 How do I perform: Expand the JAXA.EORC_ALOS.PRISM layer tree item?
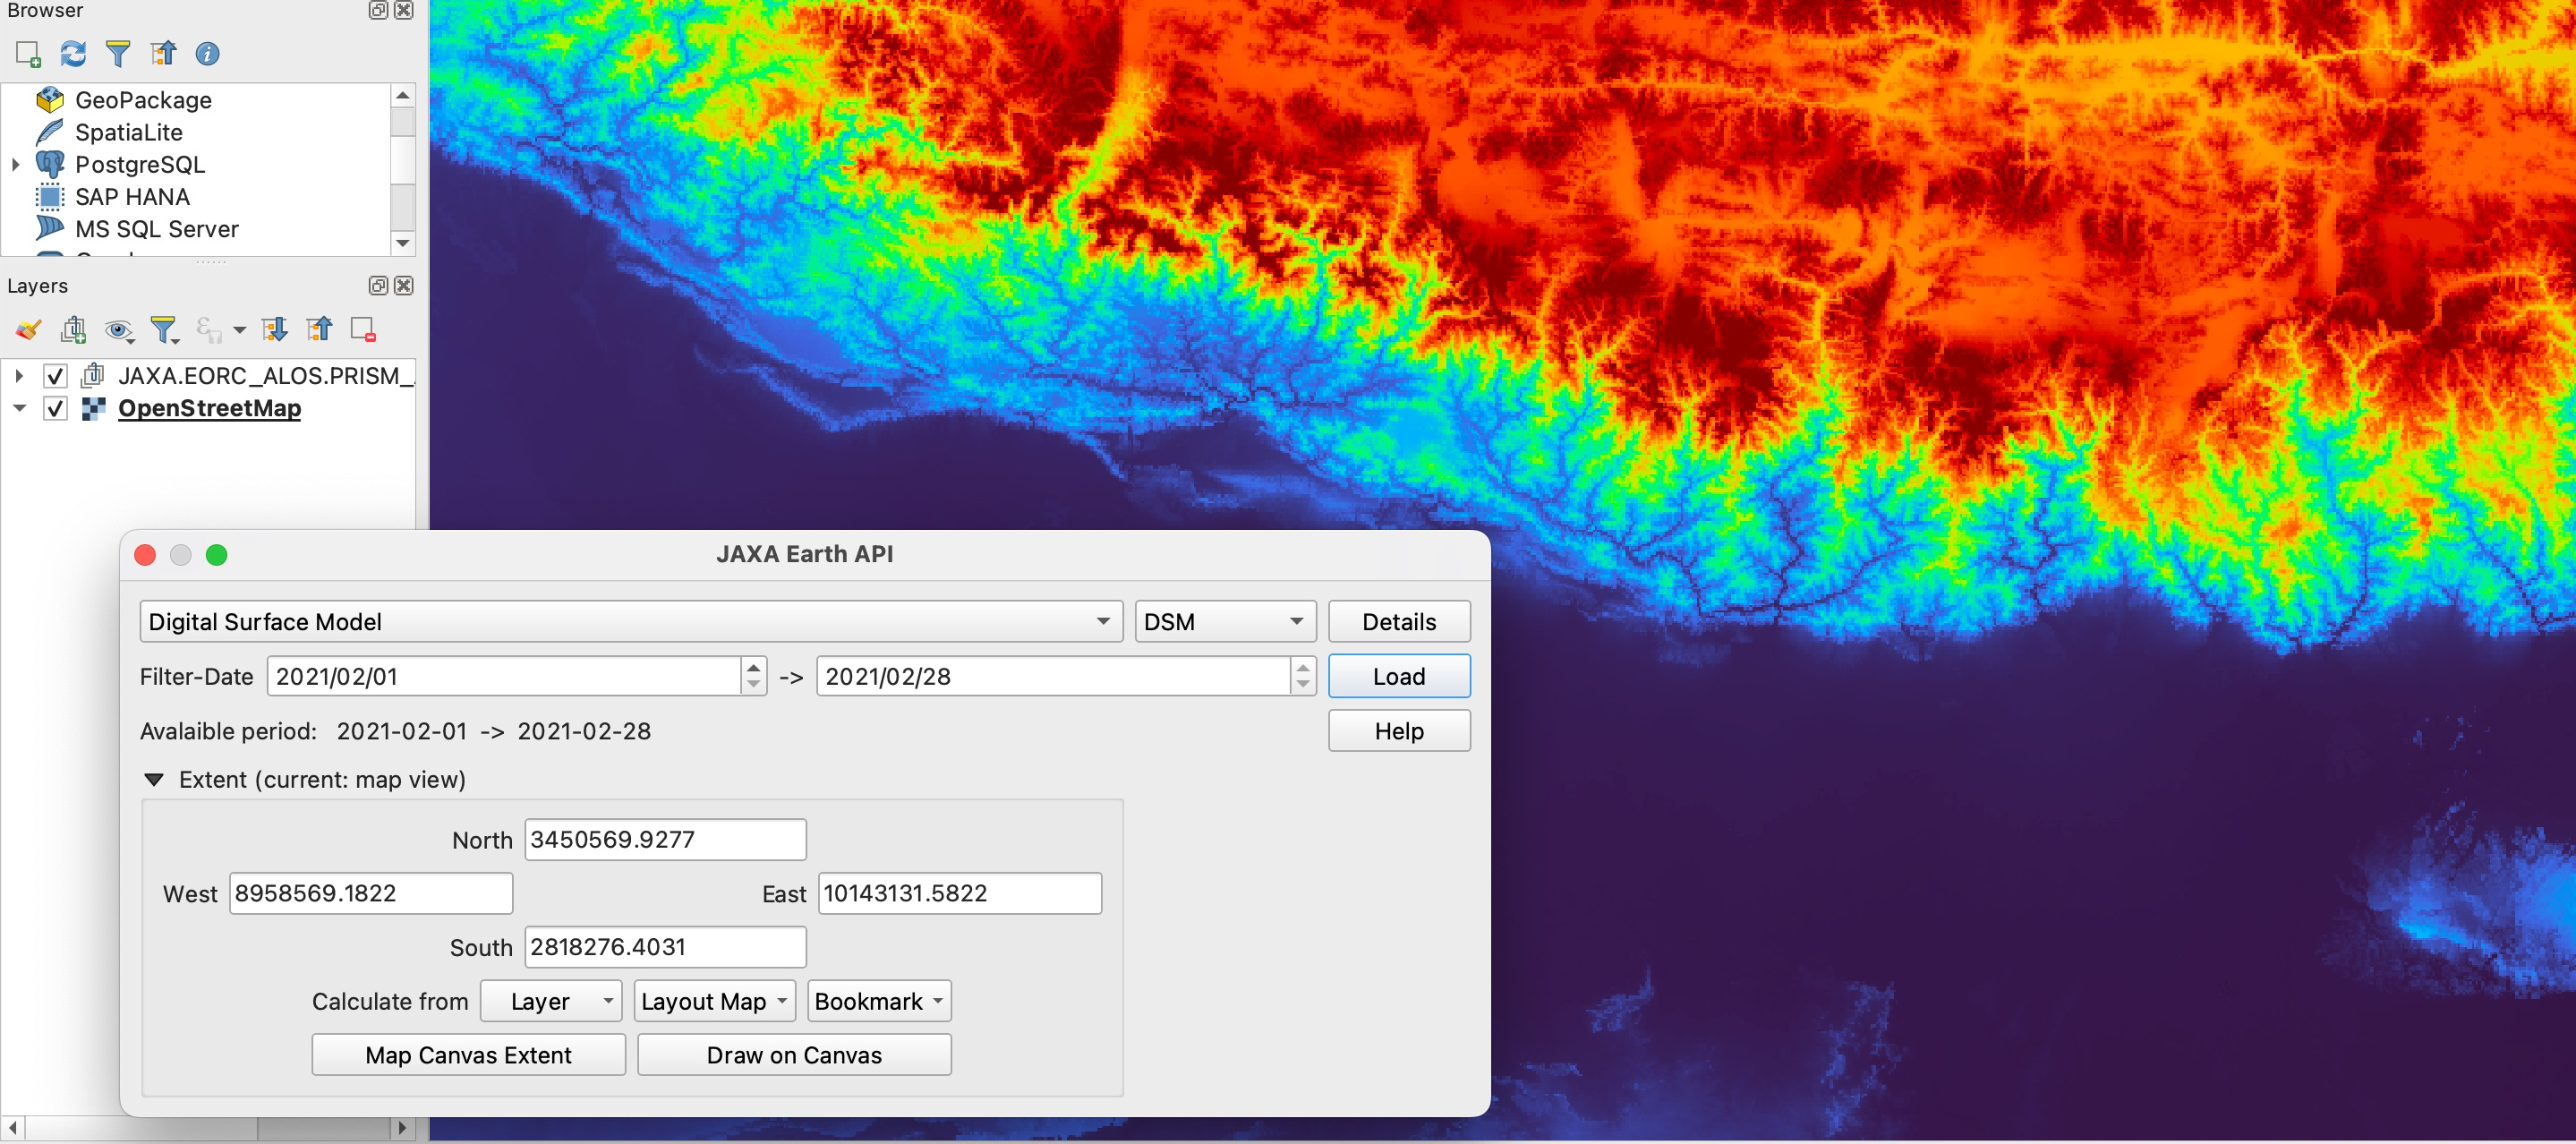click(x=18, y=376)
